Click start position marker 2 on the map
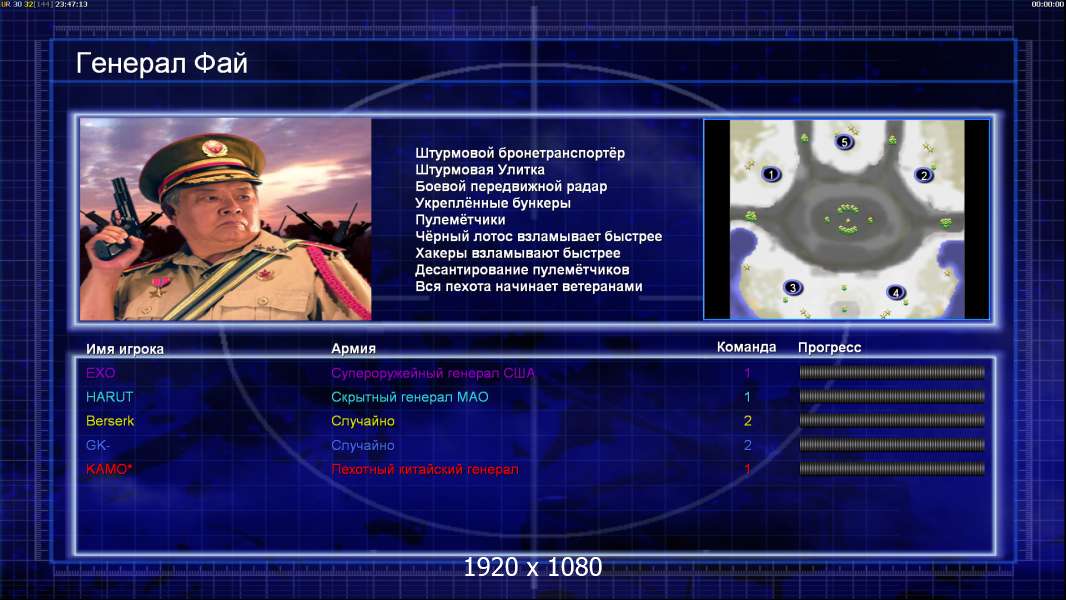The height and width of the screenshot is (600, 1066). [x=923, y=175]
